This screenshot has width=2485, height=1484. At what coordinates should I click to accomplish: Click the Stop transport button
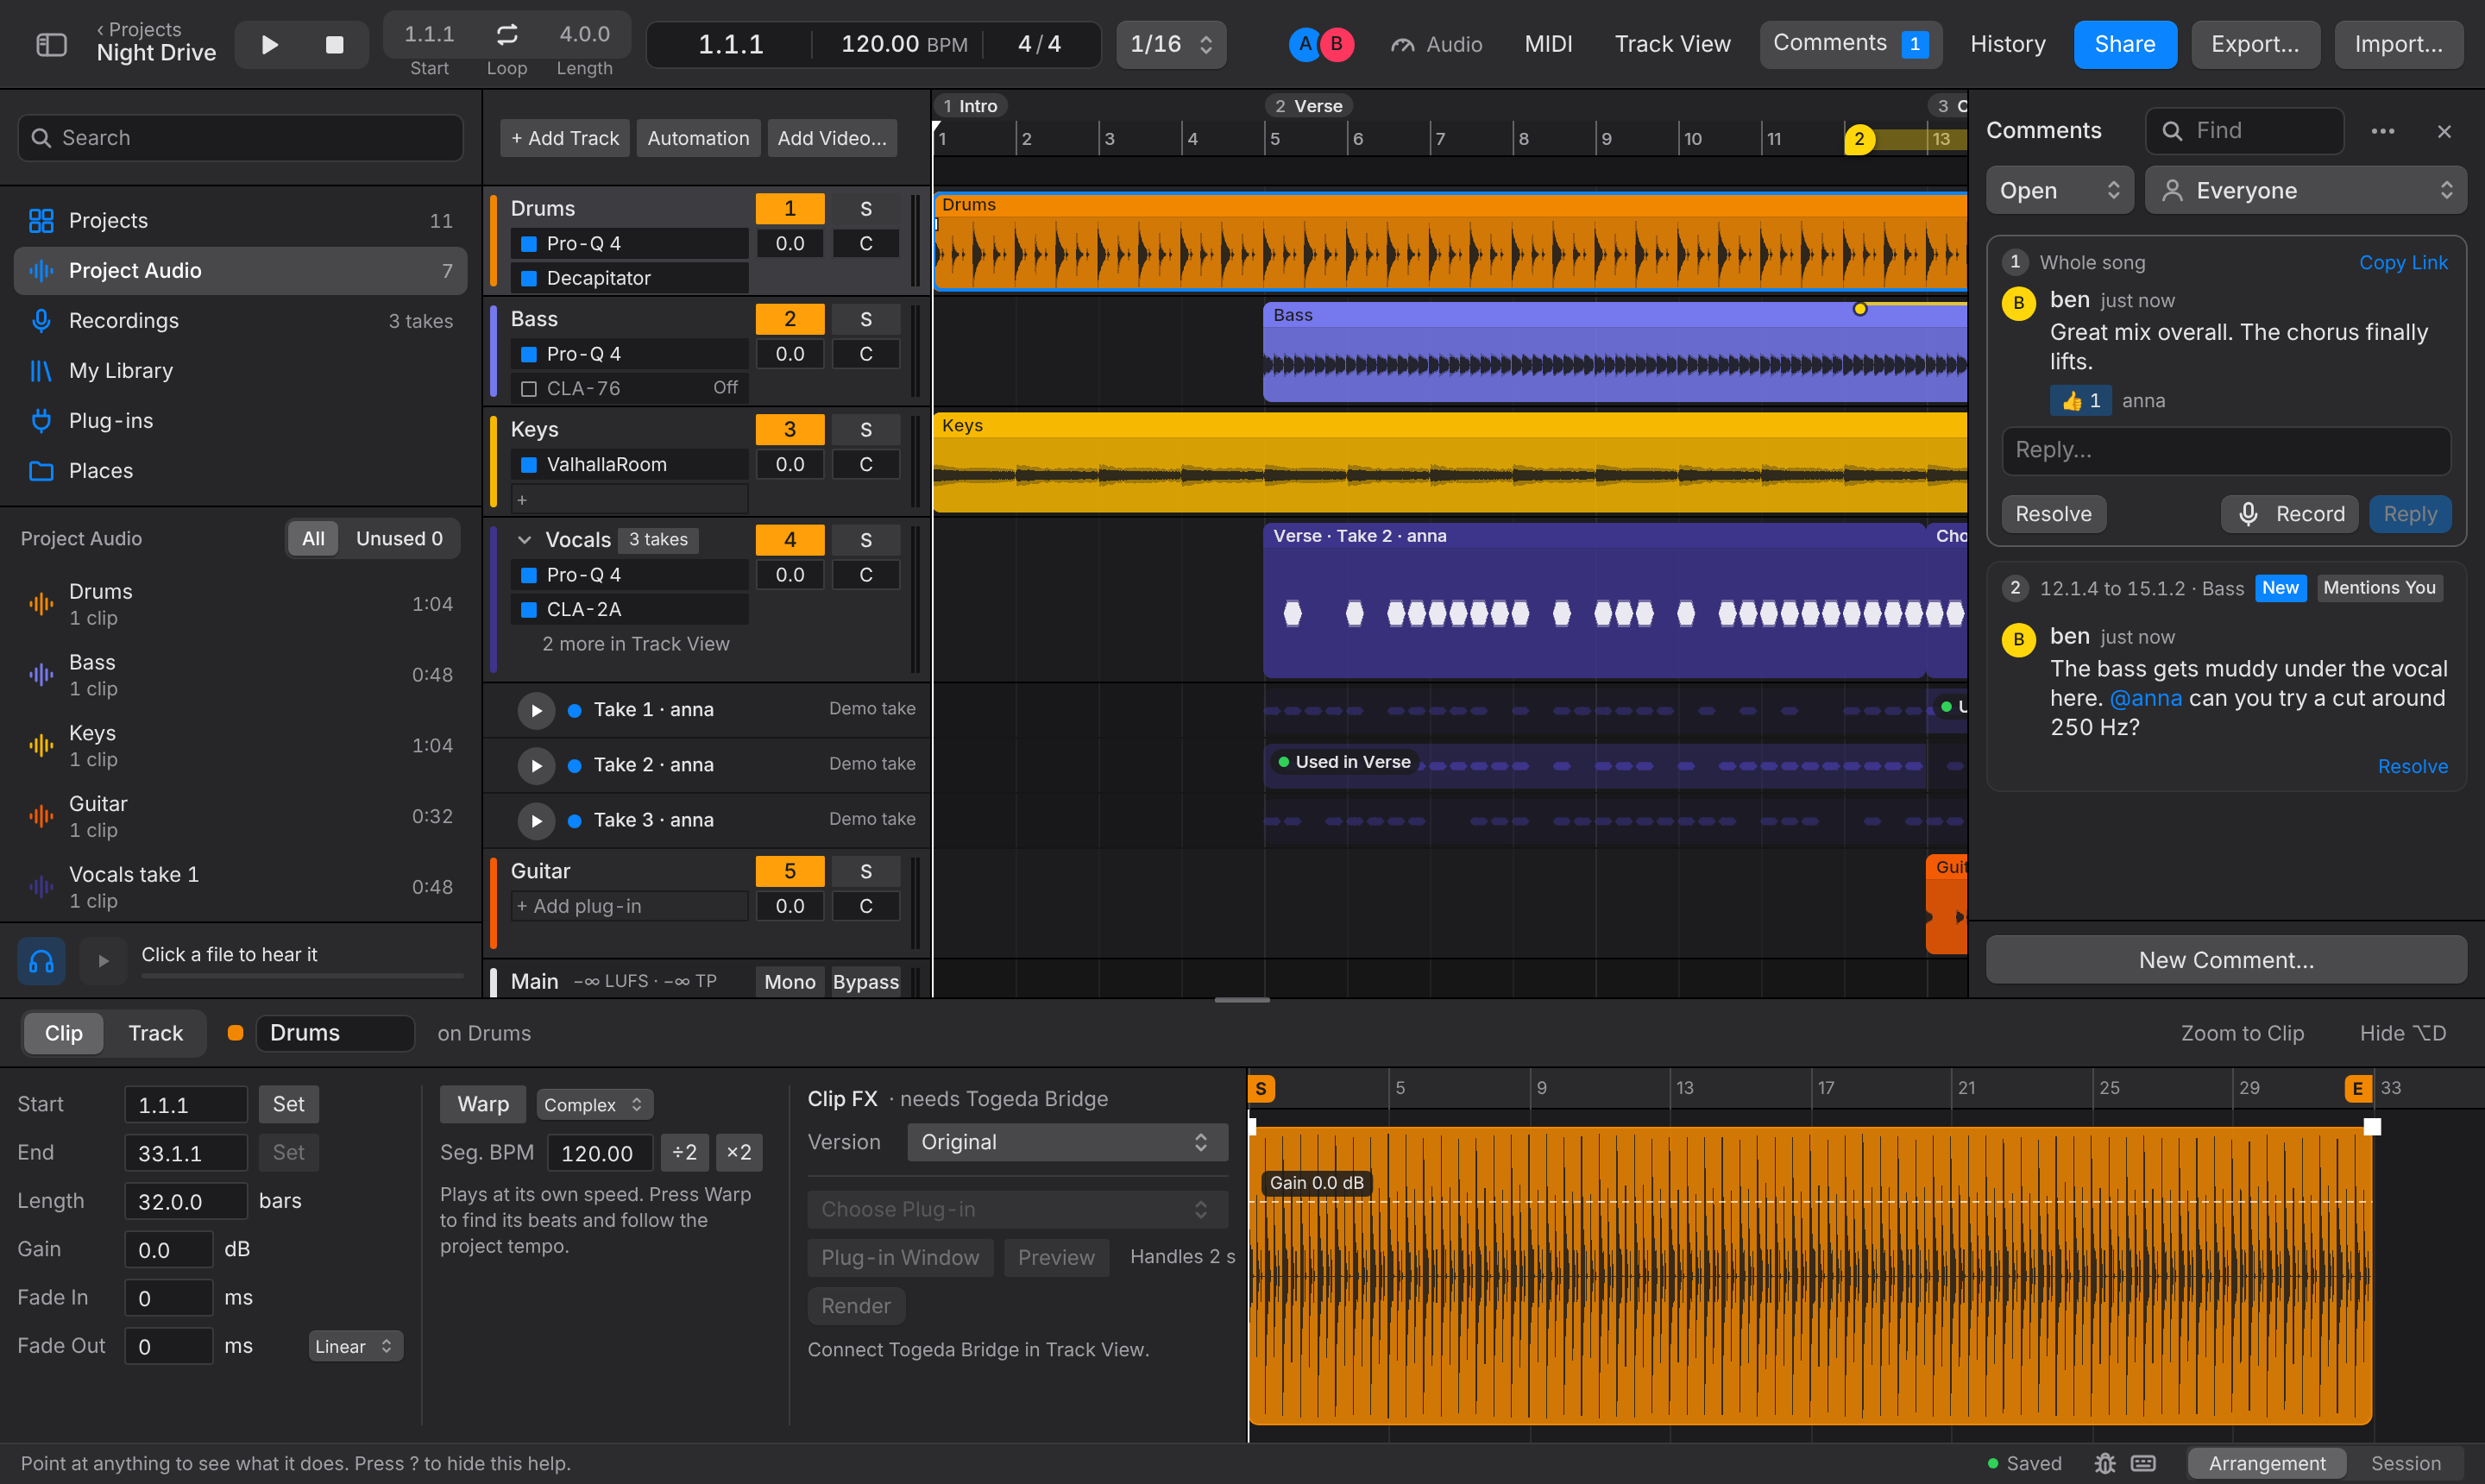(334, 44)
